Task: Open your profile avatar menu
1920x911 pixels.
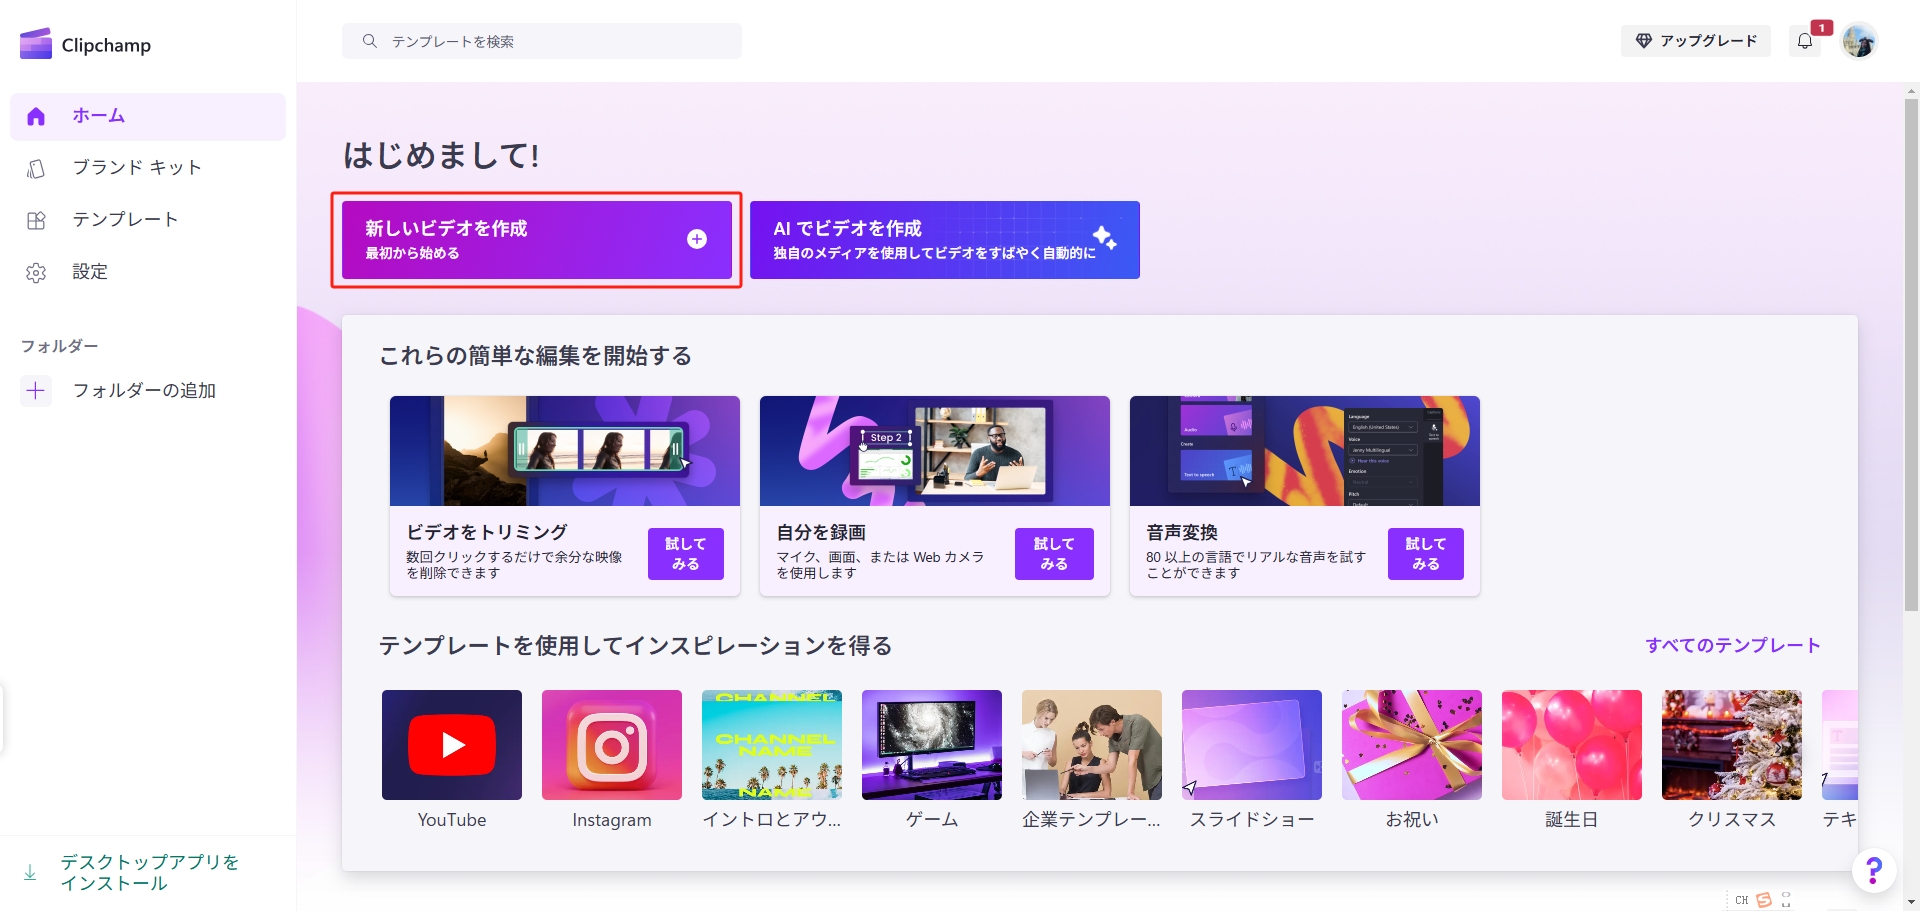Action: pyautogui.click(x=1861, y=41)
